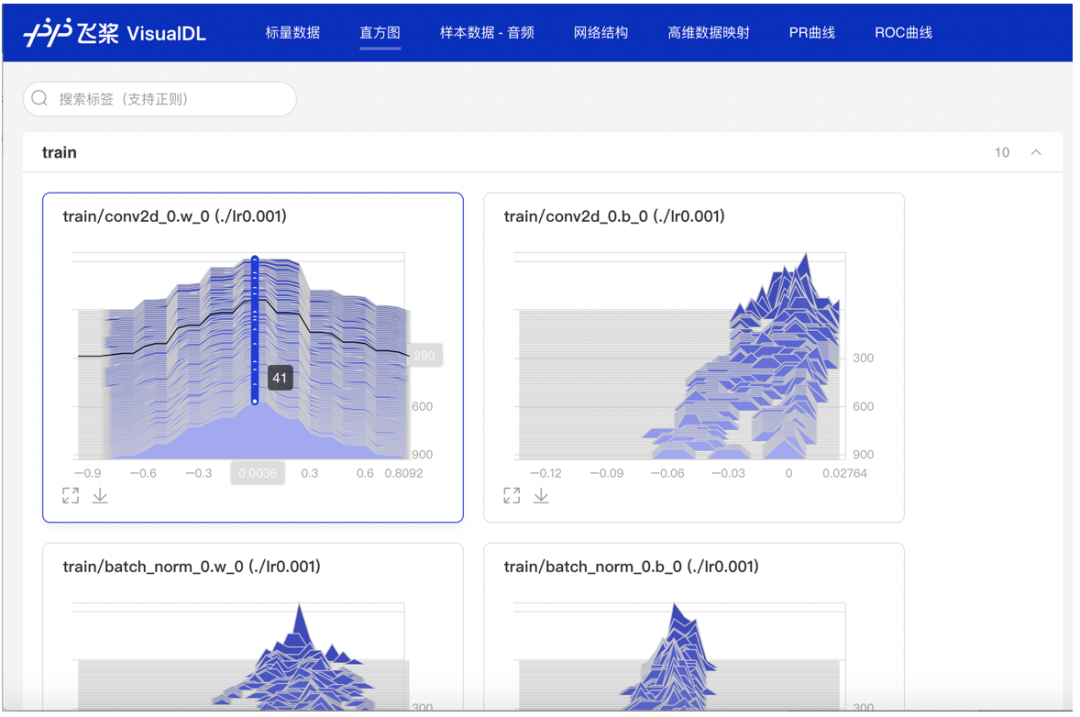Collapse the train section chevron
Screen dimensions: 1080x717
(x=1036, y=152)
